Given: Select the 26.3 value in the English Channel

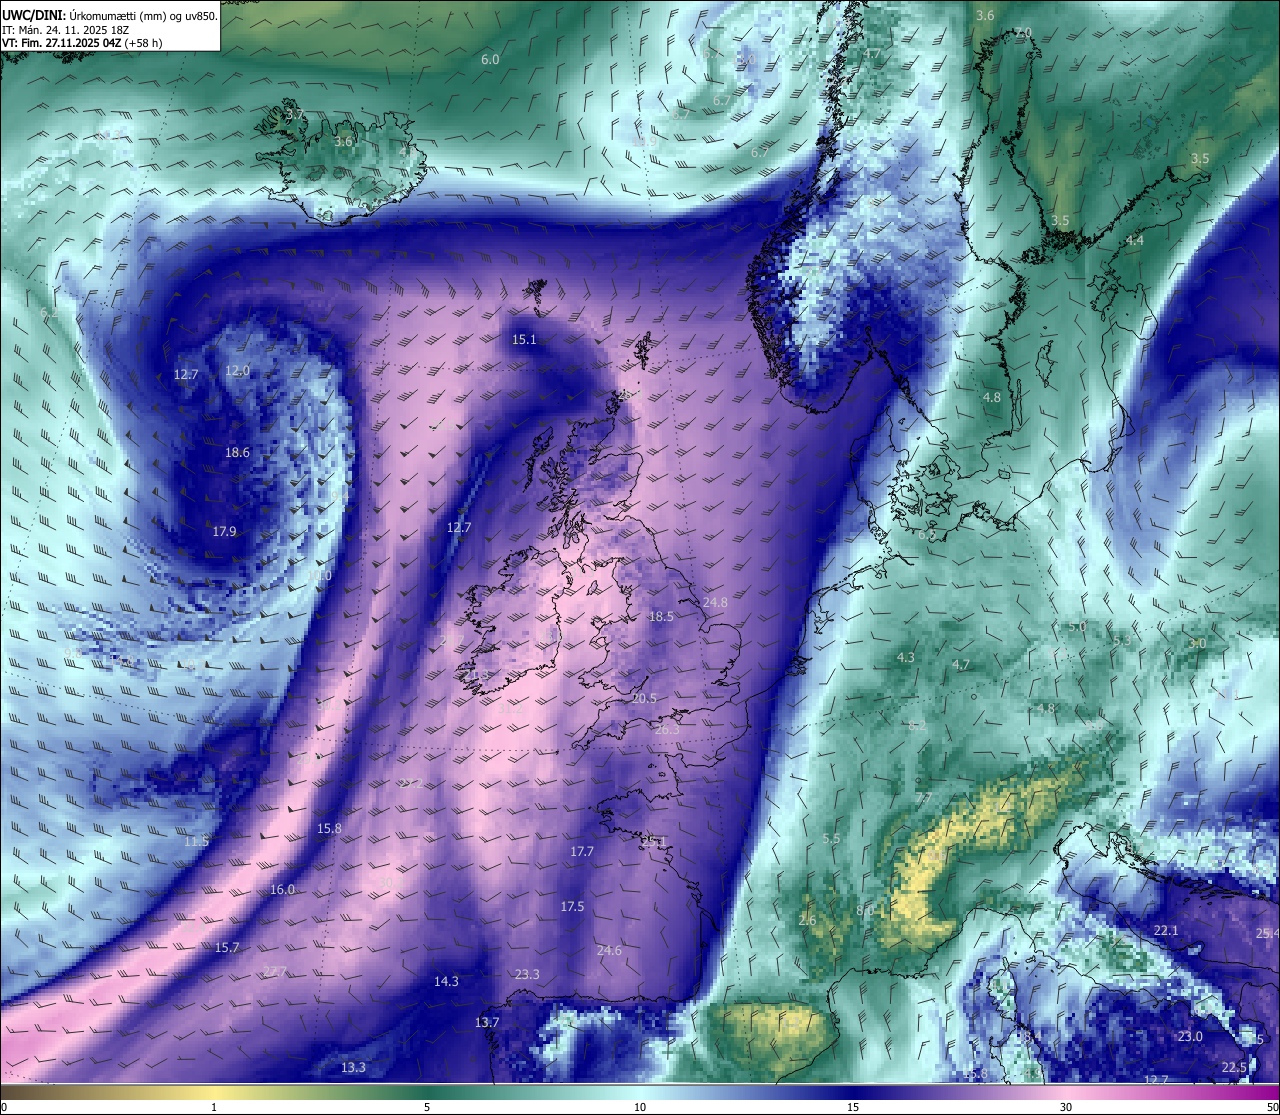Looking at the screenshot, I should coord(667,730).
